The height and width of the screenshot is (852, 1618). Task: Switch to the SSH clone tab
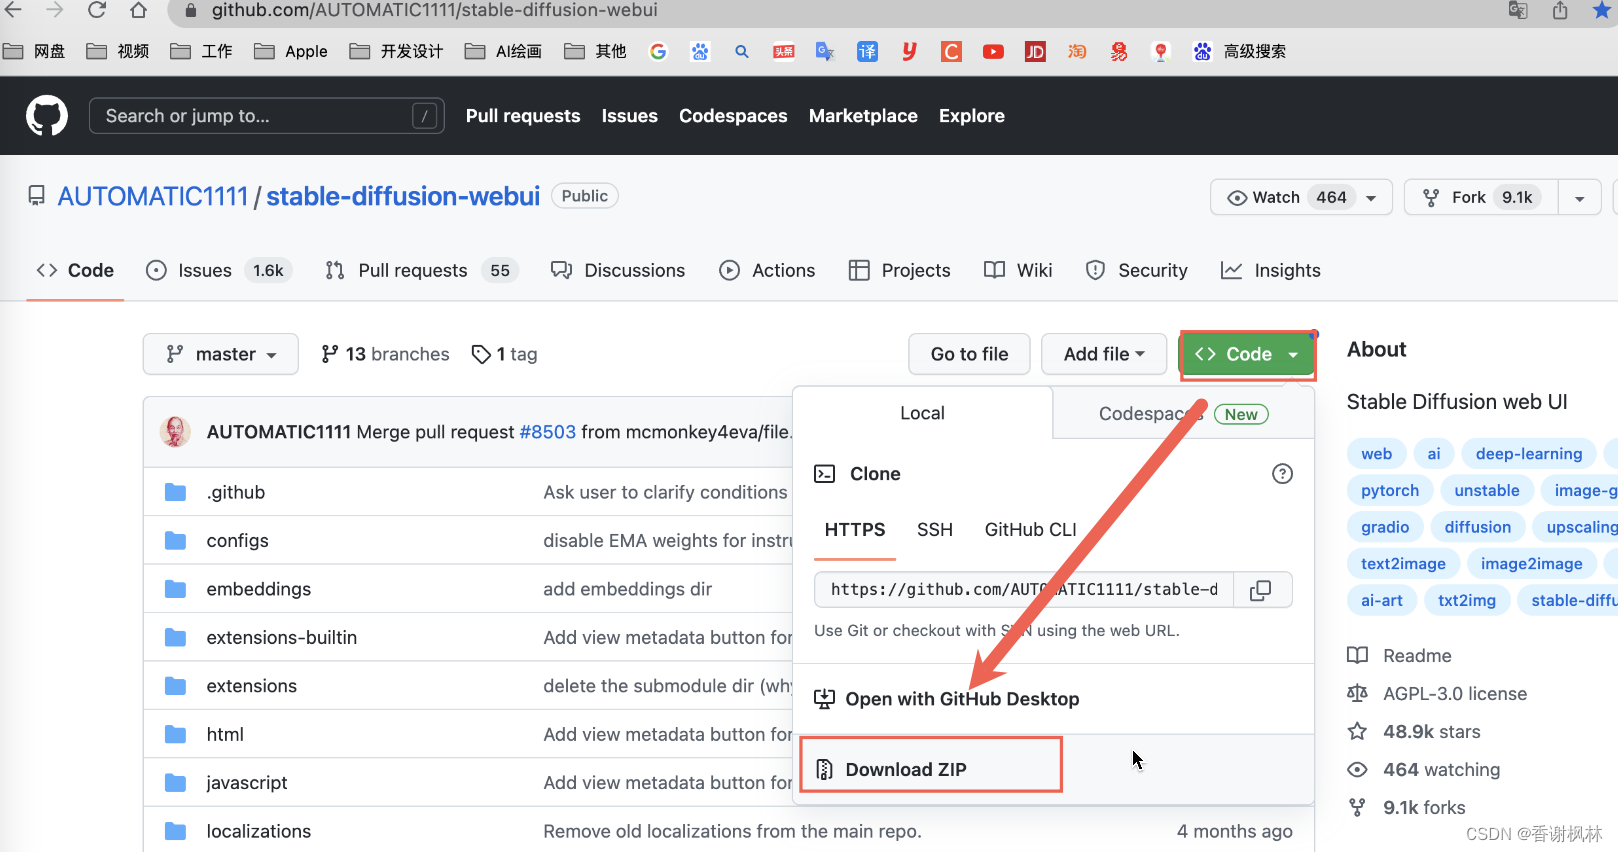coord(934,530)
